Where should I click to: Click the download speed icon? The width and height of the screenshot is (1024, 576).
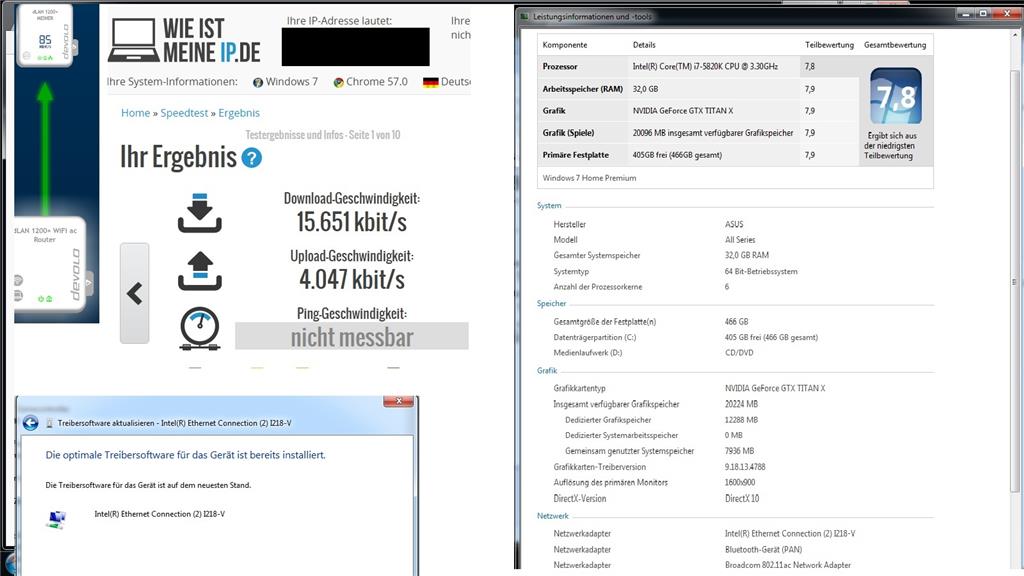(199, 213)
